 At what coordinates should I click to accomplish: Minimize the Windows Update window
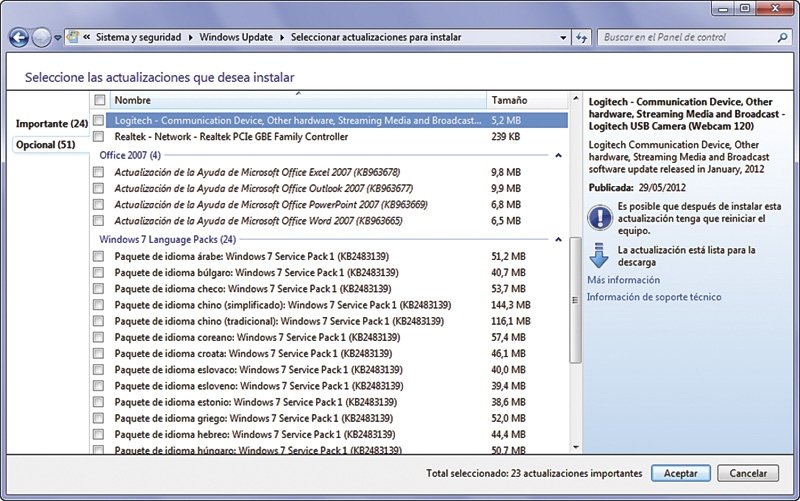pos(722,9)
